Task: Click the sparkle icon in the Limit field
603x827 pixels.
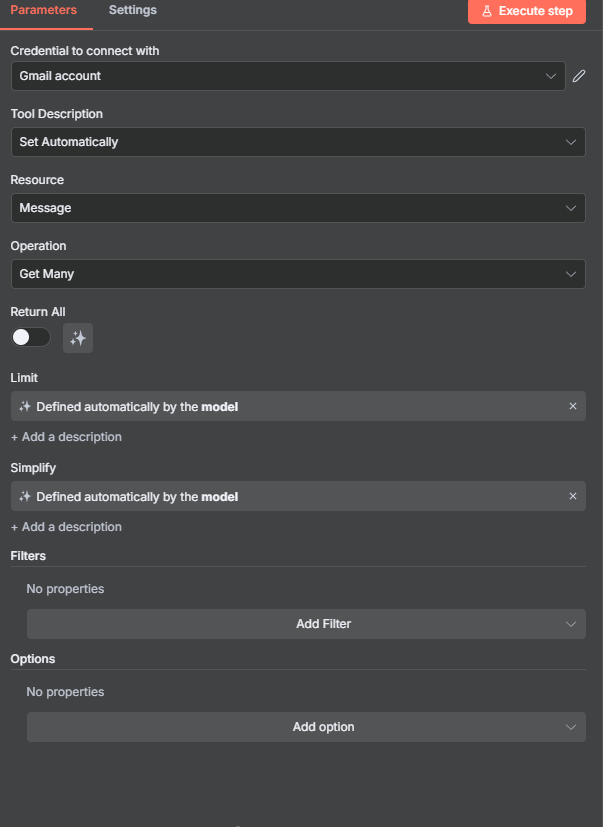Action: pos(25,407)
